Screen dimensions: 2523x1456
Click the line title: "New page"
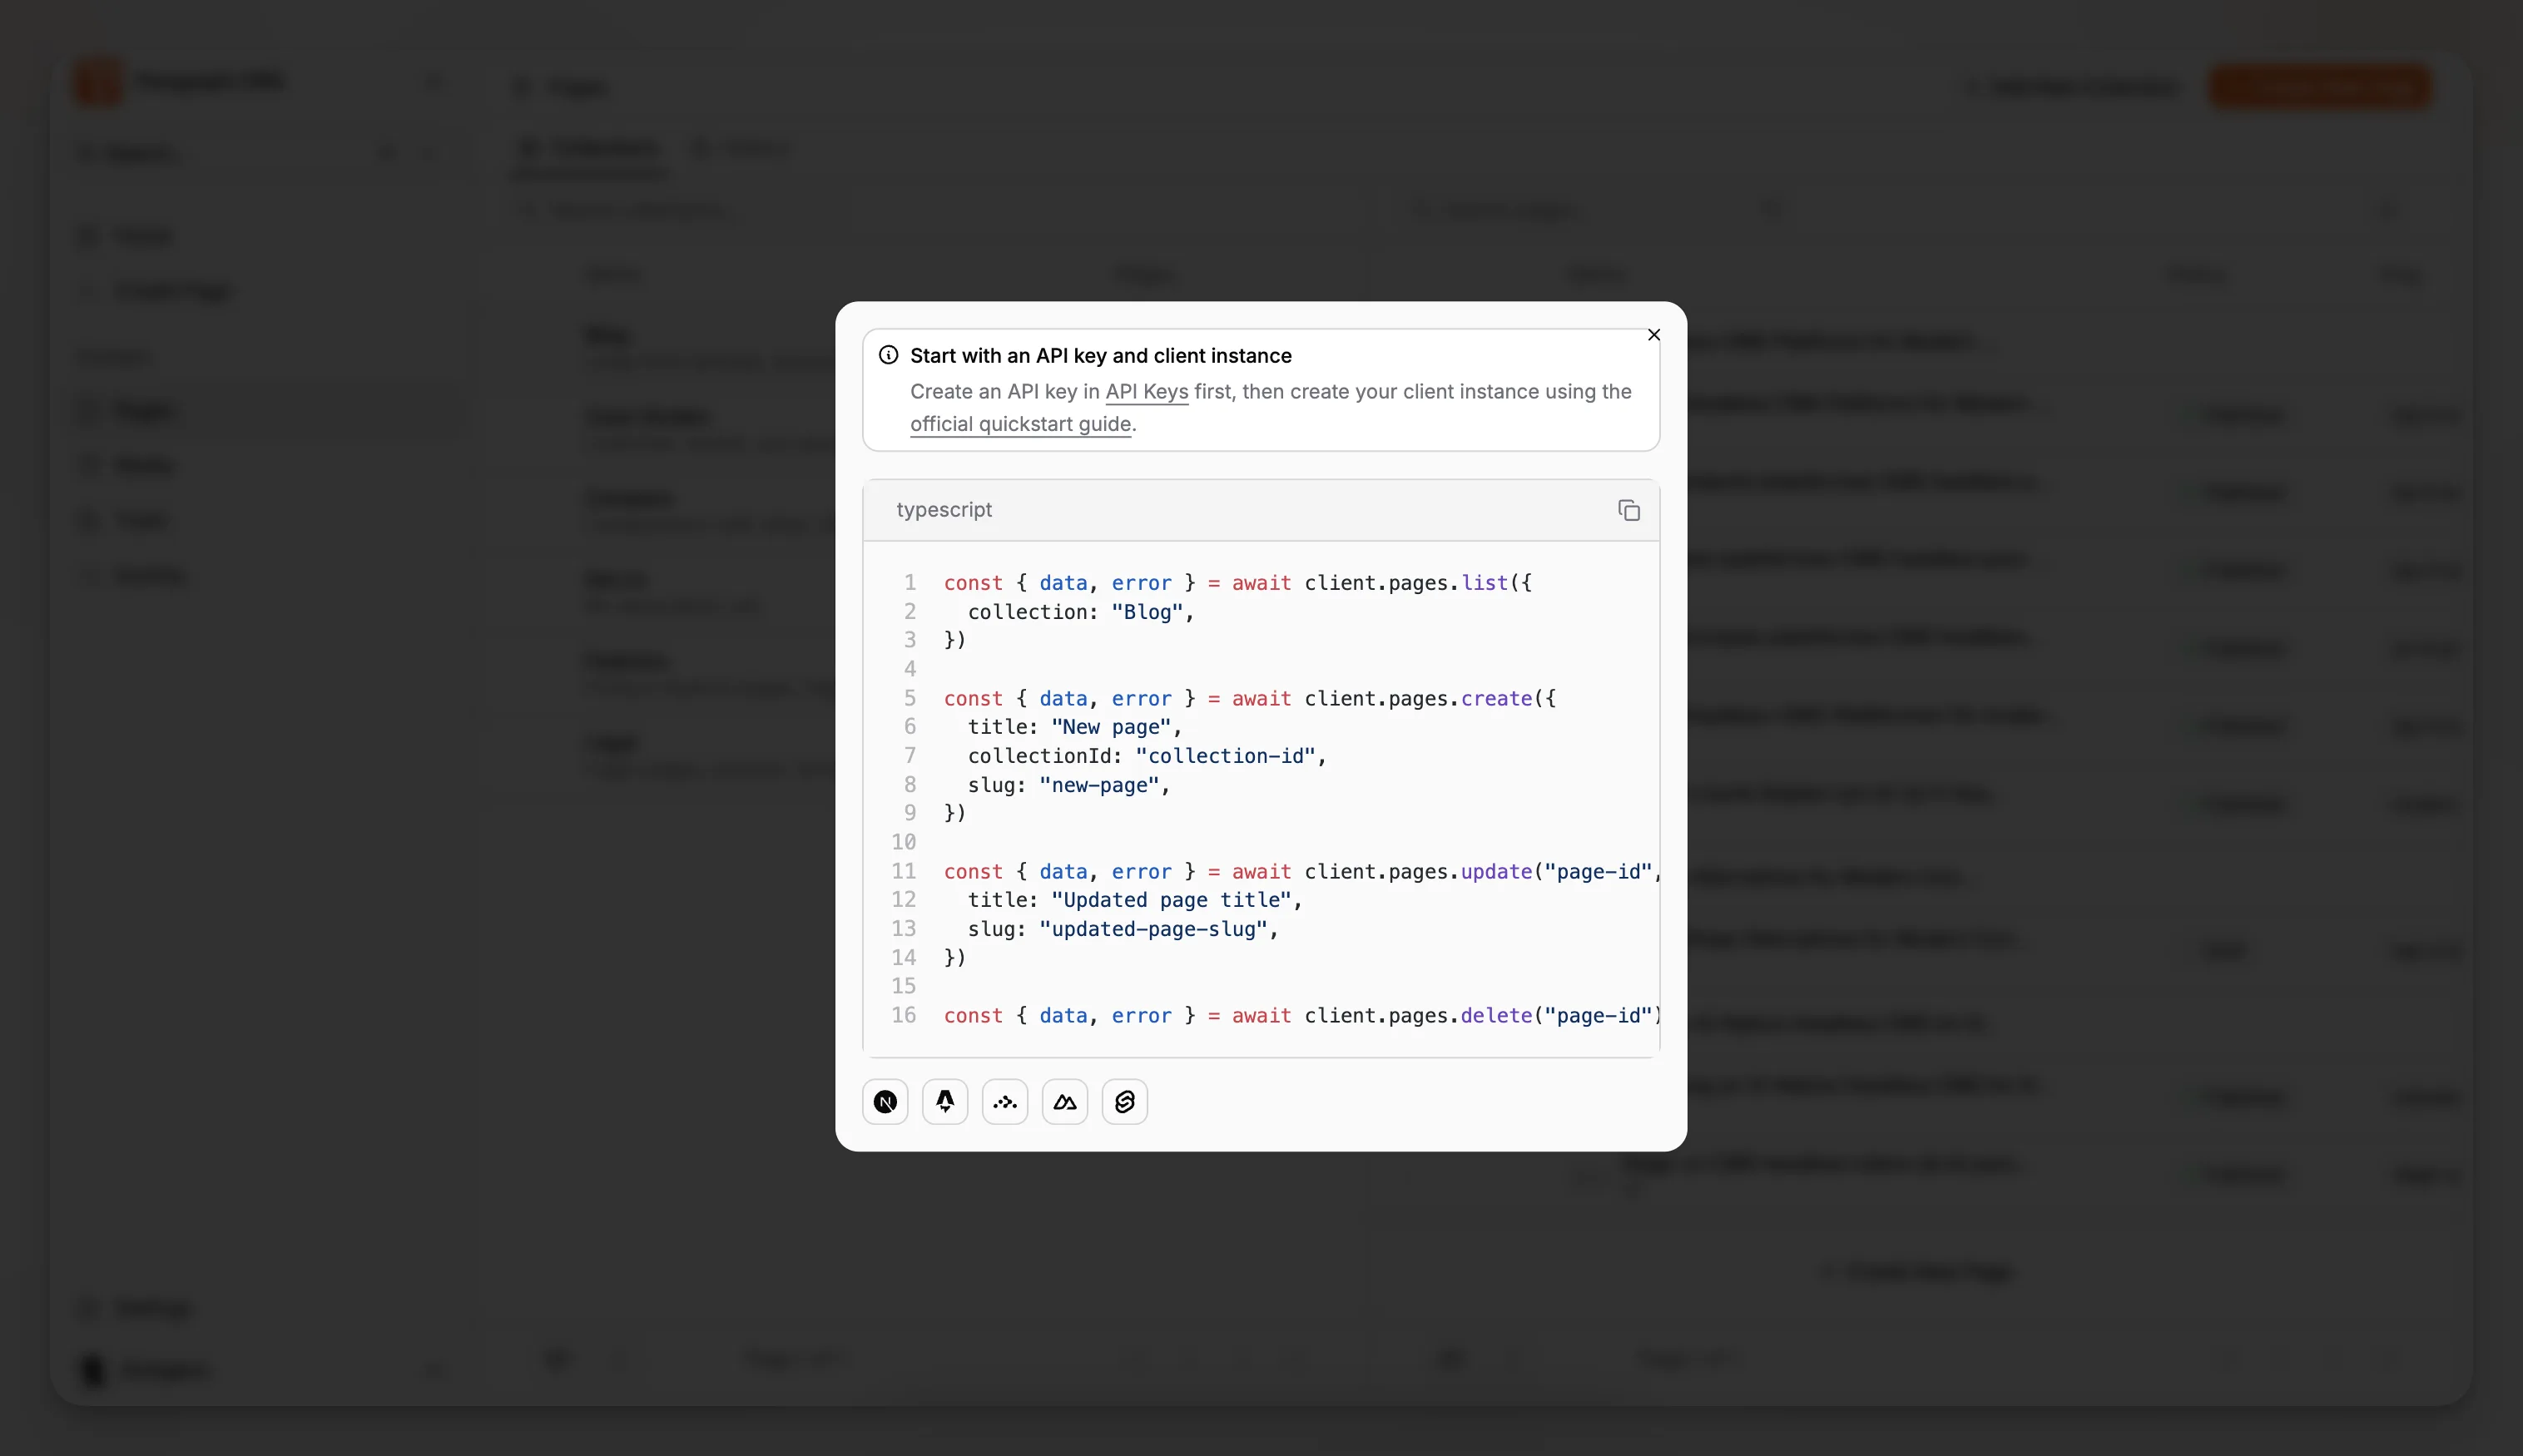1075,727
